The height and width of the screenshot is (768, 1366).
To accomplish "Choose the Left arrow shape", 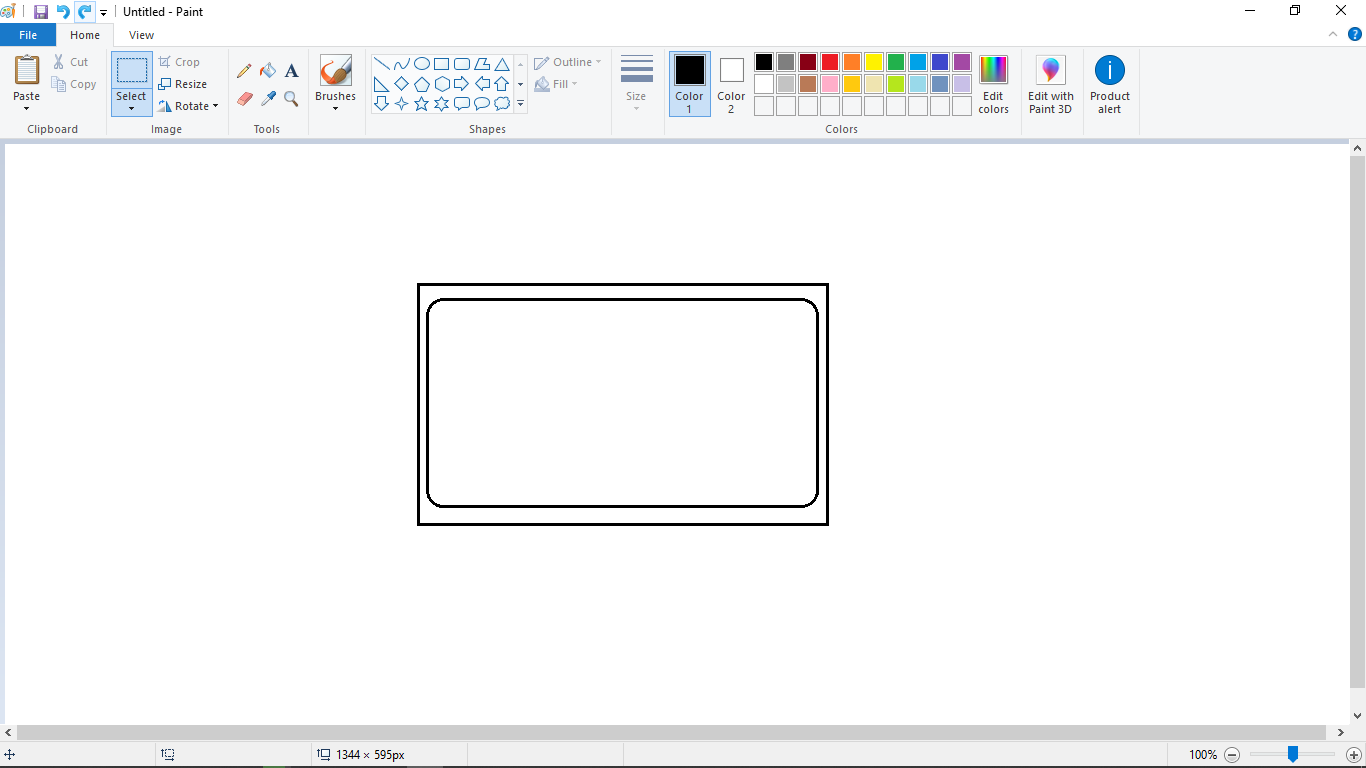I will pos(482,84).
